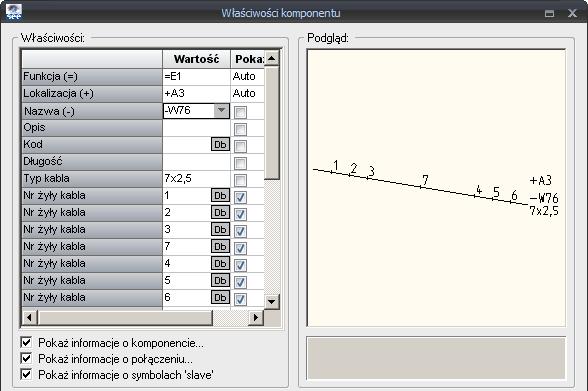Select the Pokaż column header

click(247, 59)
